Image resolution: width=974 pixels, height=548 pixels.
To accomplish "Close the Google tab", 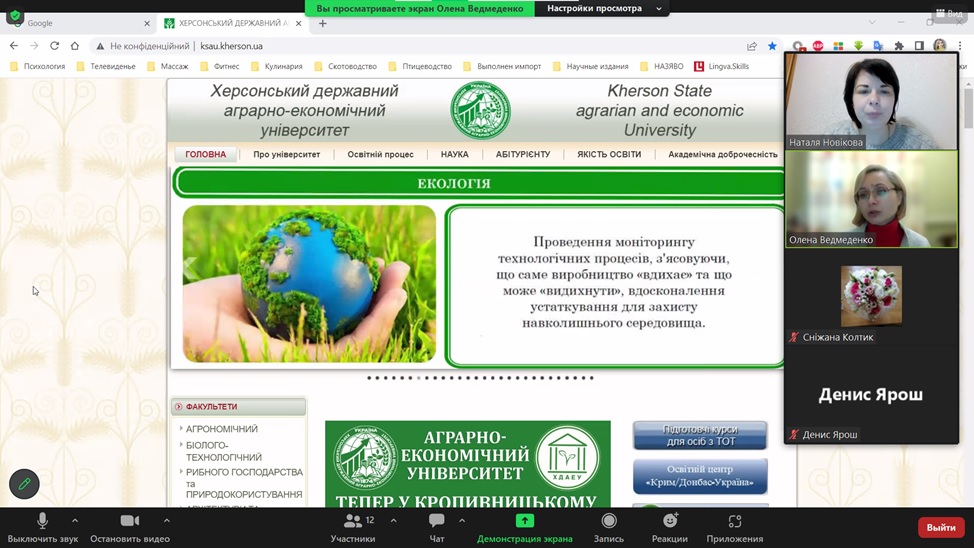I will (x=147, y=23).
